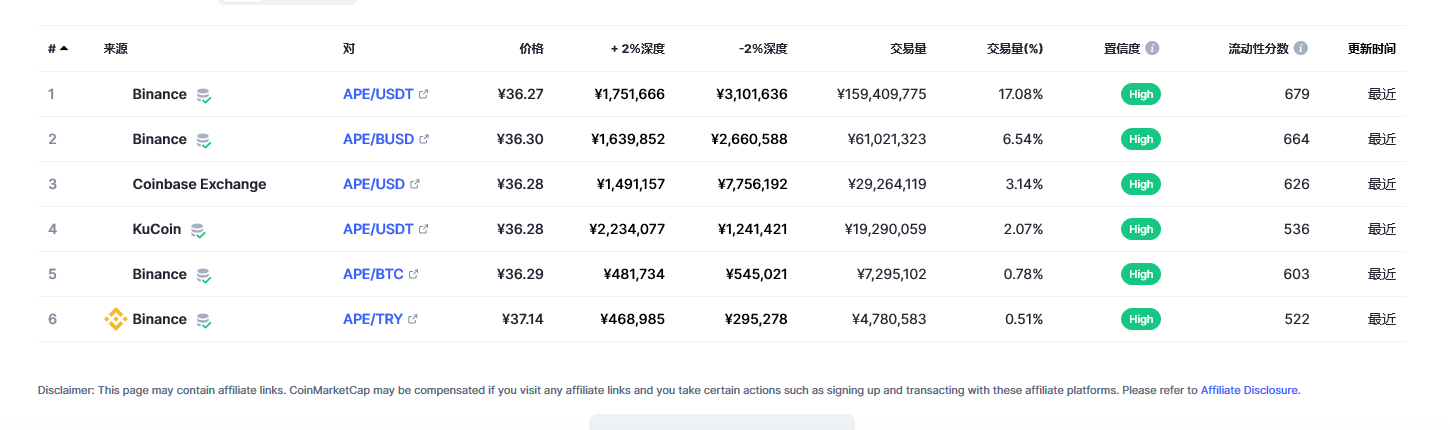Click the High badge in row 1

(1141, 94)
